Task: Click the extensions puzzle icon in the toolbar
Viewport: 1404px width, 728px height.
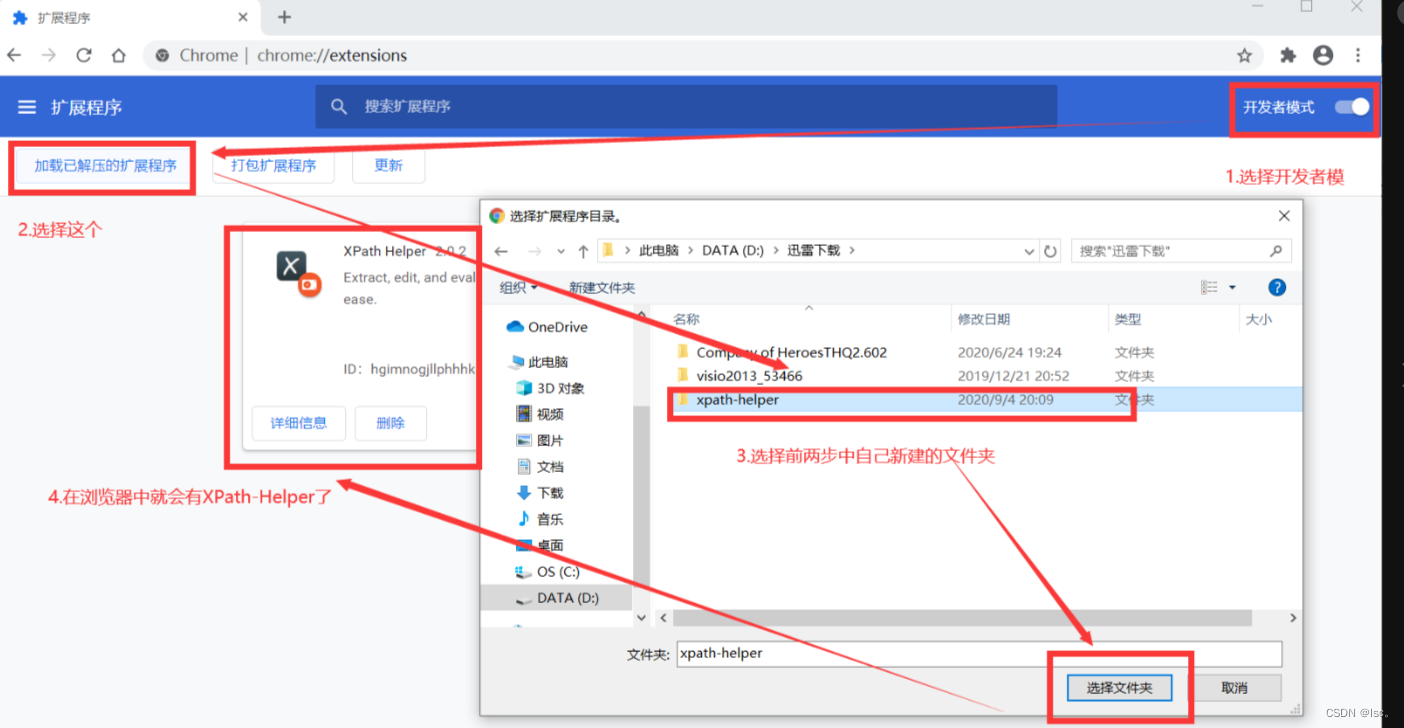Action: [1288, 55]
